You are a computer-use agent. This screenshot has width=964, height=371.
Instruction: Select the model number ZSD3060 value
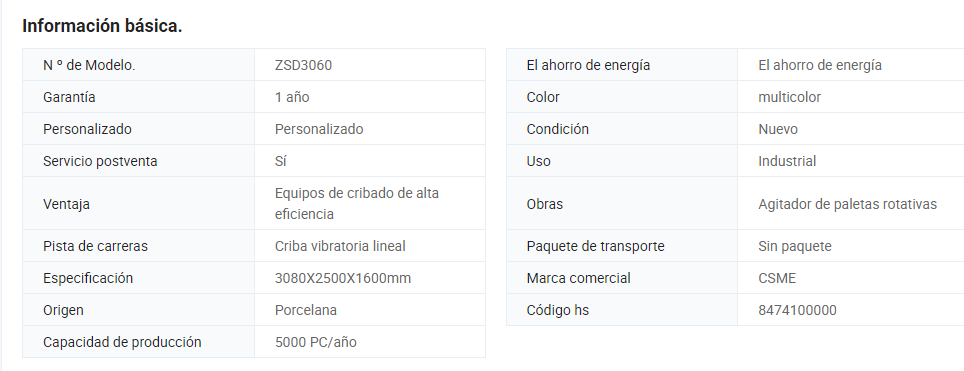click(304, 65)
